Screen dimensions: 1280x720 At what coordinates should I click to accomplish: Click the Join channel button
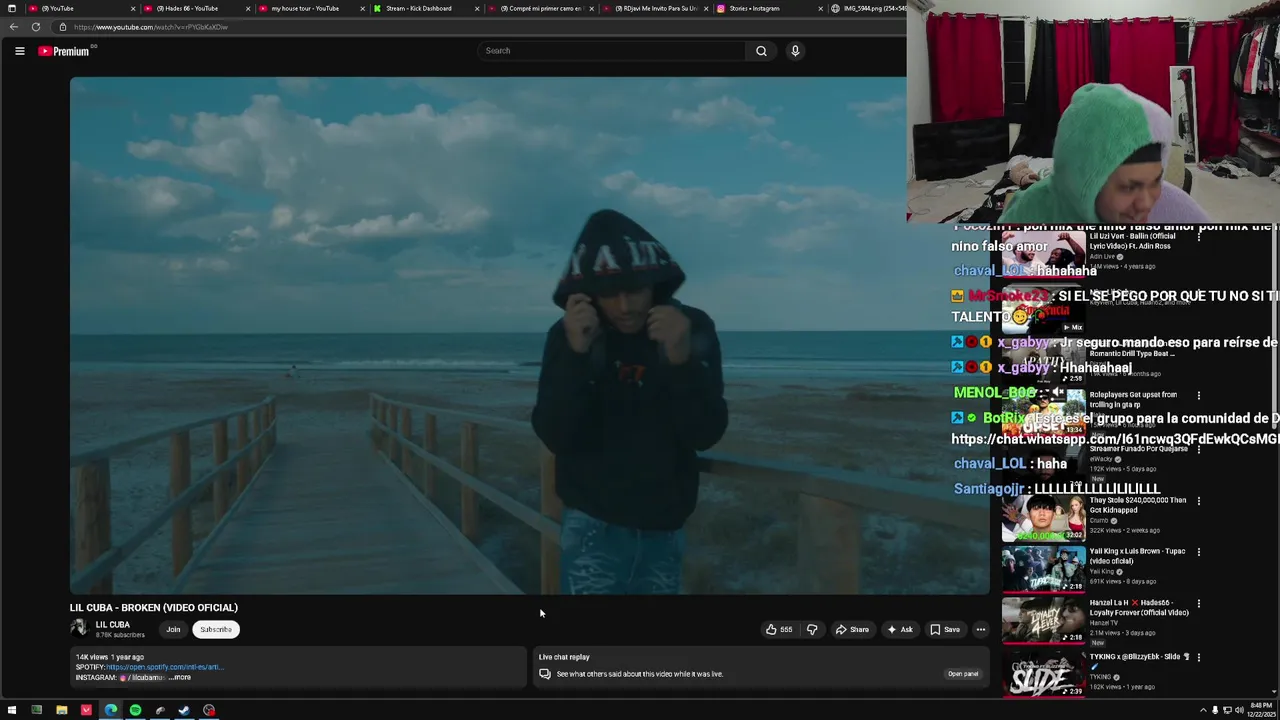click(x=173, y=630)
